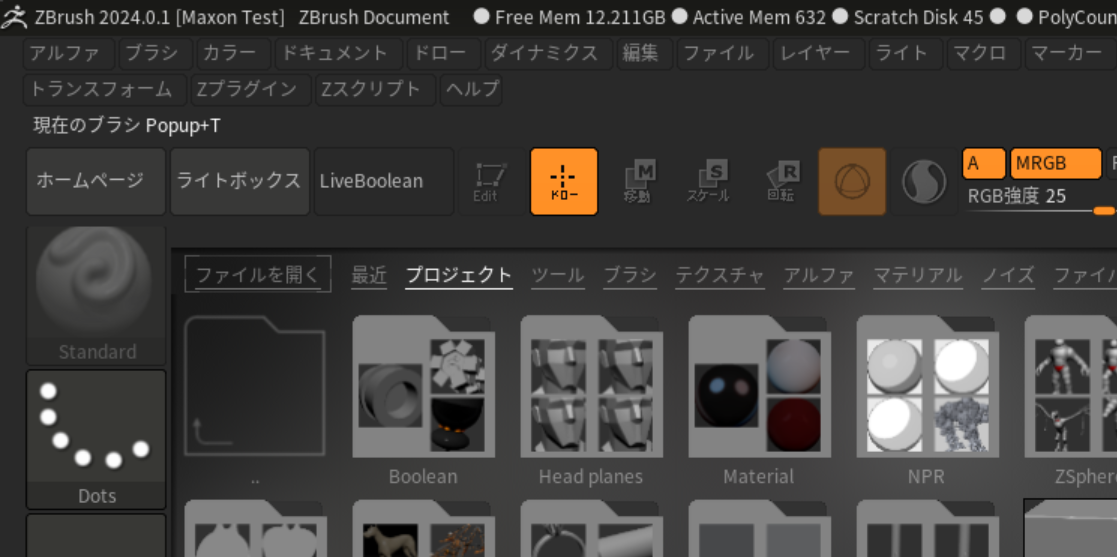Screen dimensions: 1117x557
Task: Select the Move (移動) tool icon
Action: pos(637,182)
